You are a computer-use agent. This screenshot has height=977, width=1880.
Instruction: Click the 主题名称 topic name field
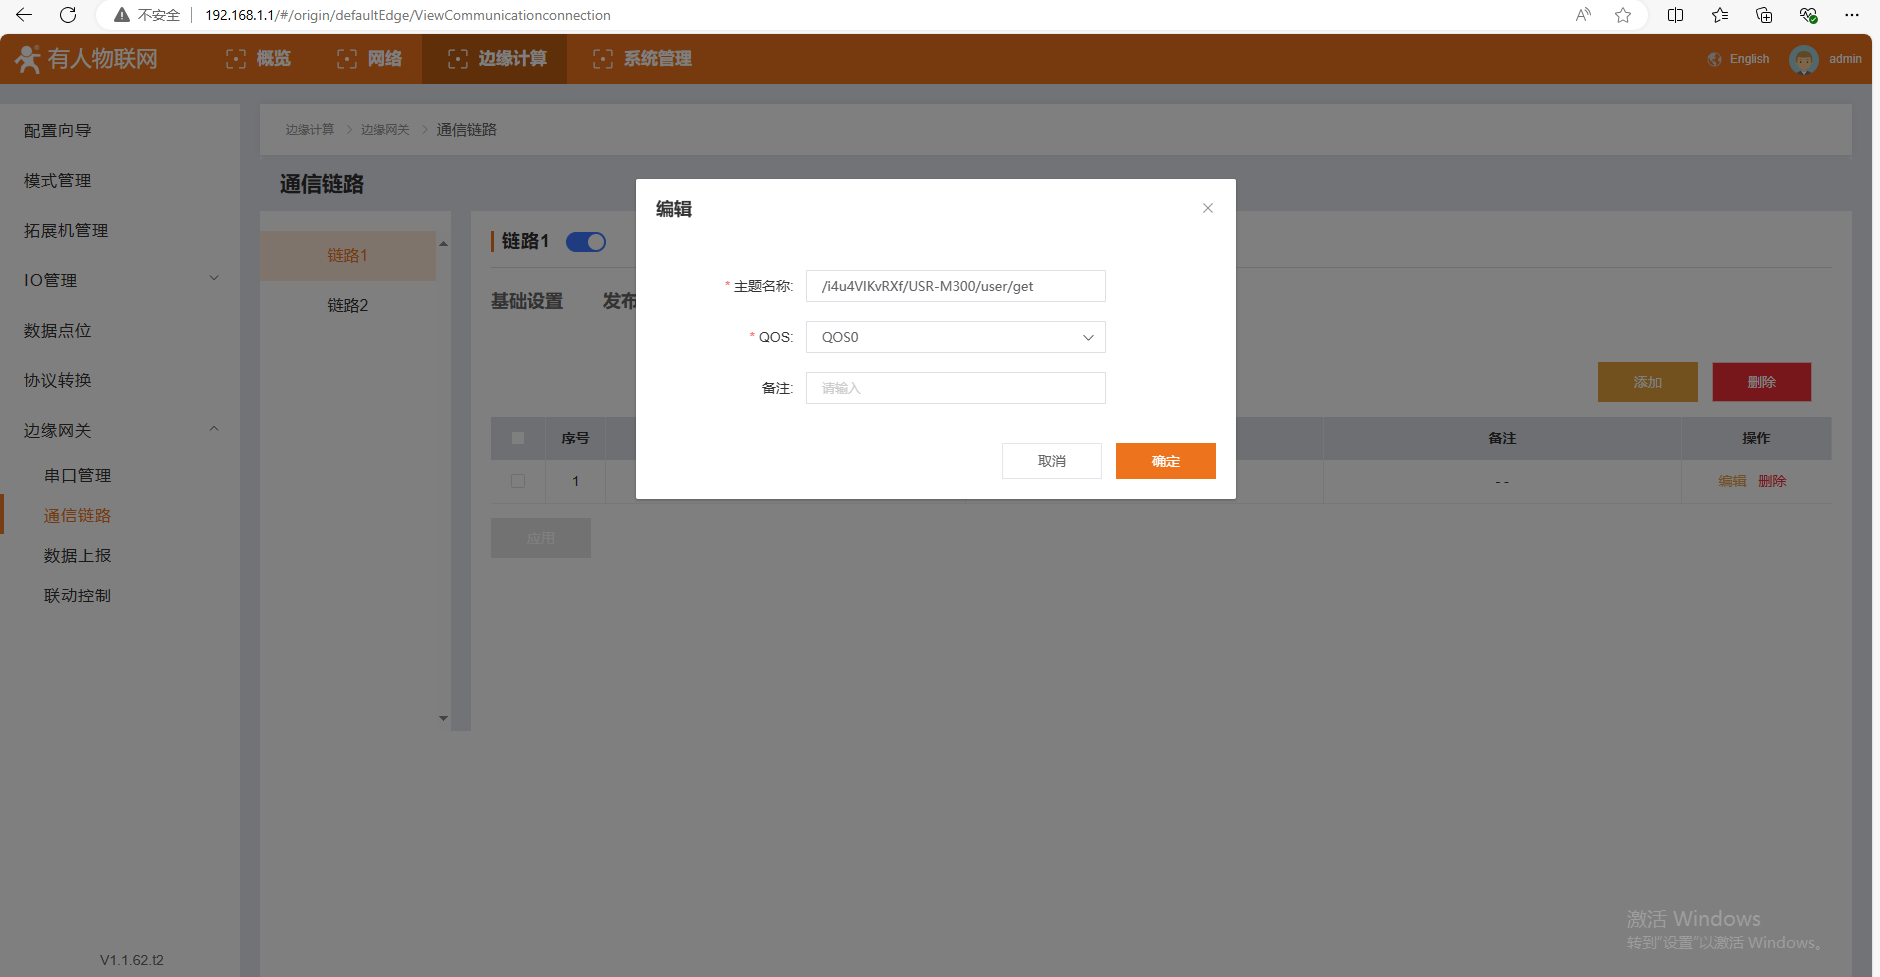click(955, 286)
